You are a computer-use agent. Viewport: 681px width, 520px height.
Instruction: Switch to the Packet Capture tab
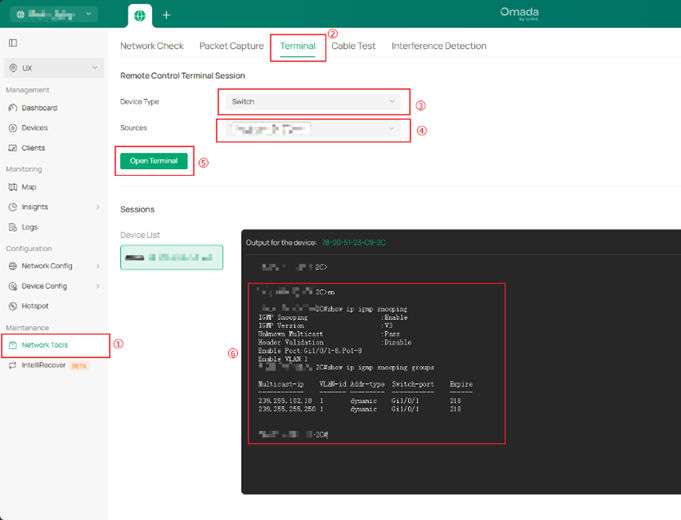(x=231, y=46)
